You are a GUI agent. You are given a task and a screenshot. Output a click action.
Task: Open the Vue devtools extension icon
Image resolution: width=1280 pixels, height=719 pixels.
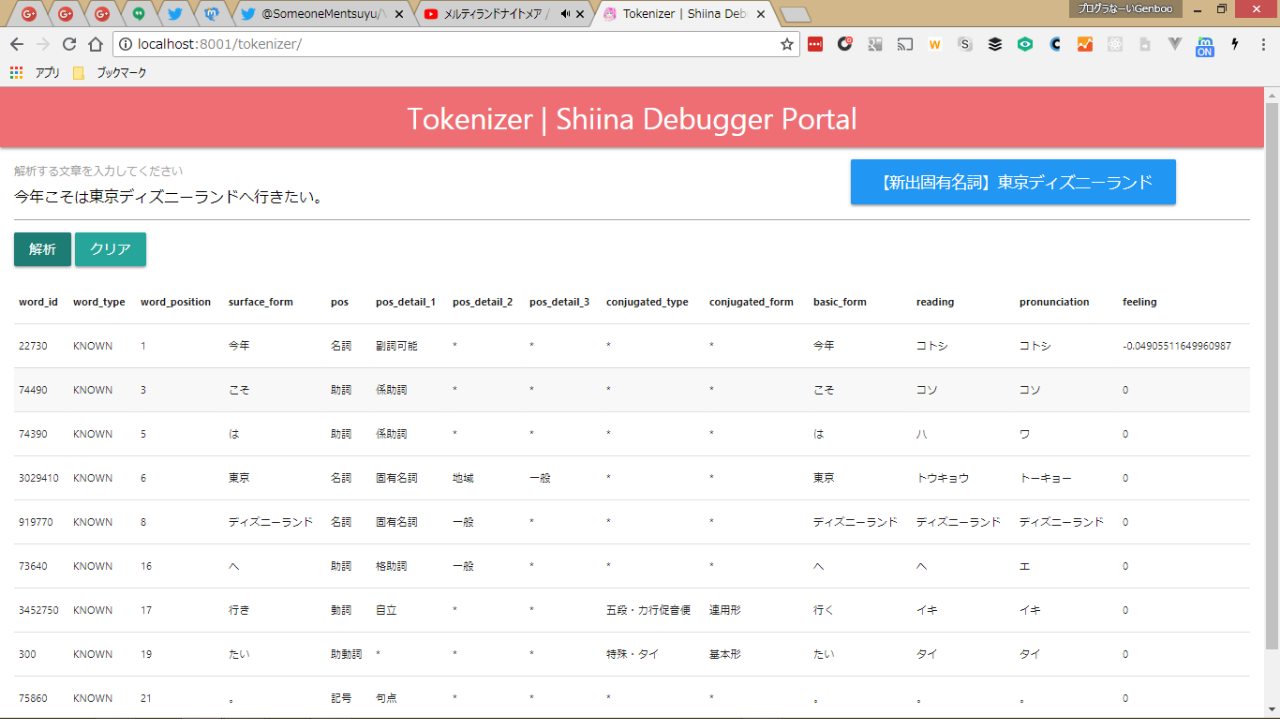pyautogui.click(x=1175, y=44)
